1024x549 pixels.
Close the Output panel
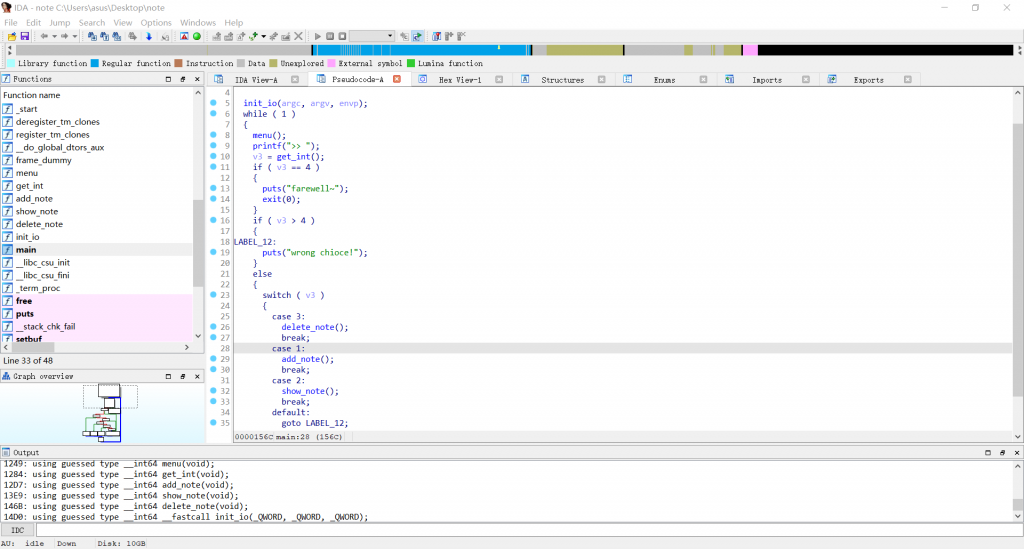coord(1017,452)
